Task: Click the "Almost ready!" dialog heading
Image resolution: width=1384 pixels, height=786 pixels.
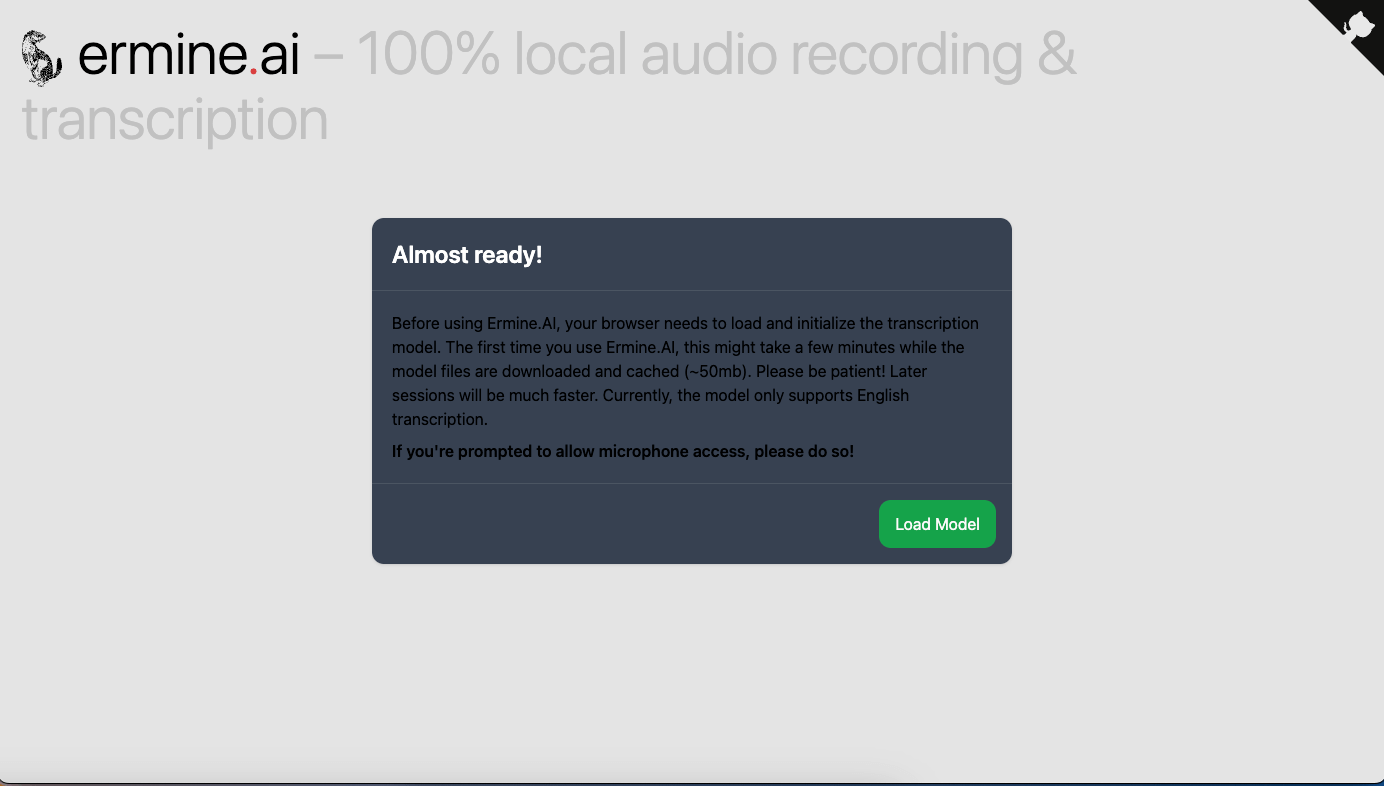Action: coord(467,255)
